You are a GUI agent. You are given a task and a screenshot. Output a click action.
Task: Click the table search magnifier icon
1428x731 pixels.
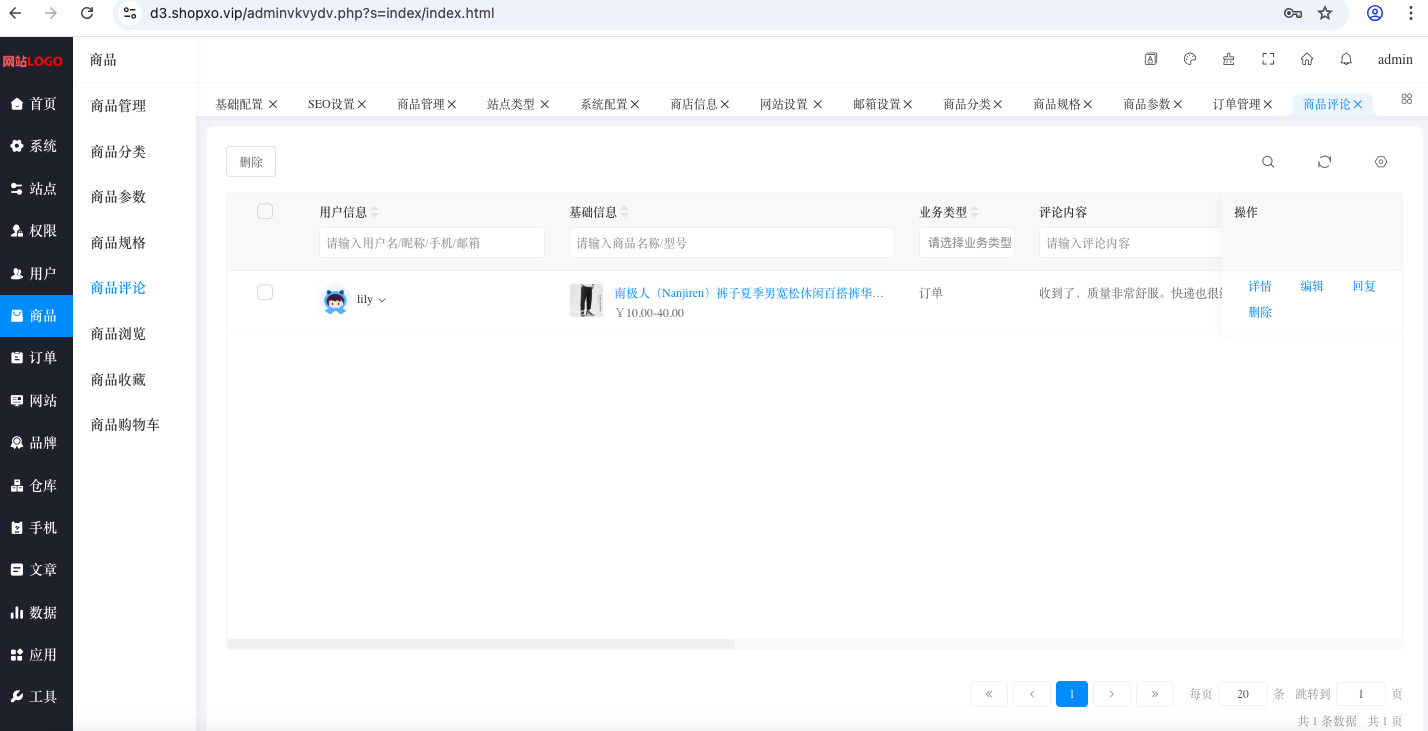click(x=1268, y=162)
